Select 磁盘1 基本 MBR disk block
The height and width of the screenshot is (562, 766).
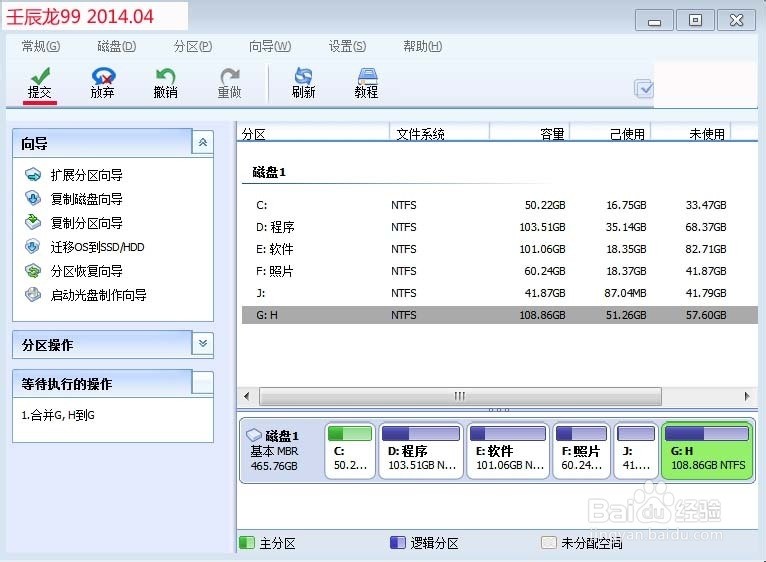[x=280, y=451]
